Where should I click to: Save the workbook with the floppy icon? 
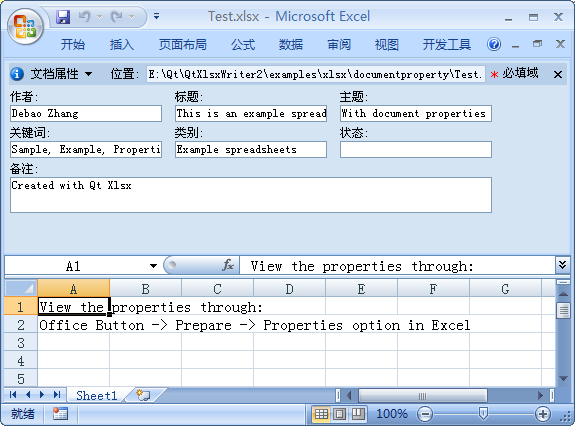pyautogui.click(x=63, y=17)
